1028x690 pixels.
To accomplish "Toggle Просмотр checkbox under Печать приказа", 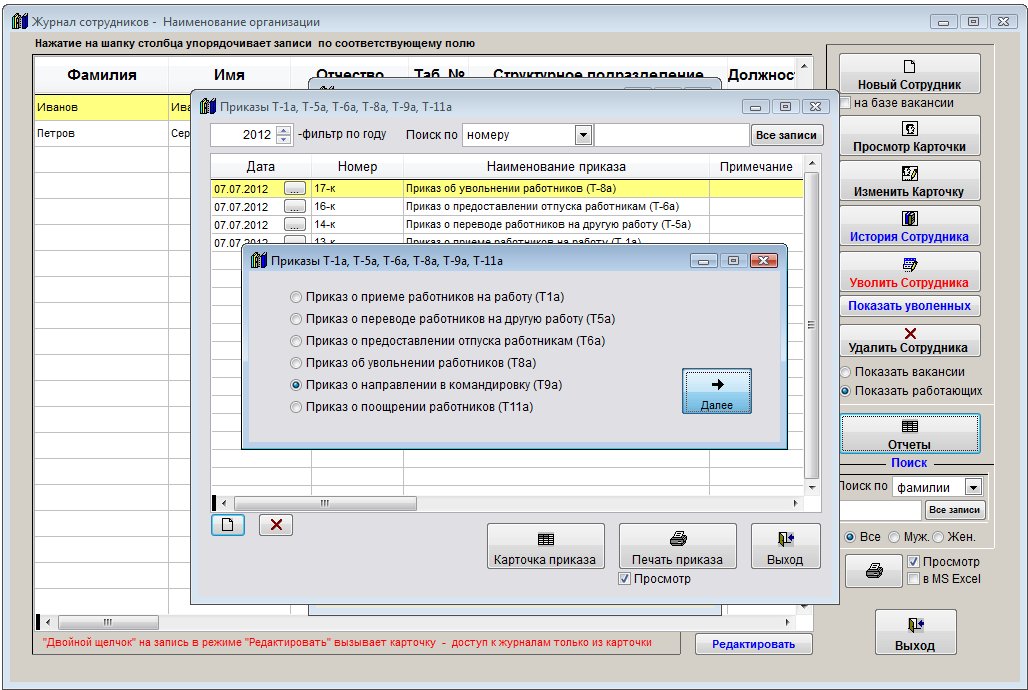I will pyautogui.click(x=624, y=579).
